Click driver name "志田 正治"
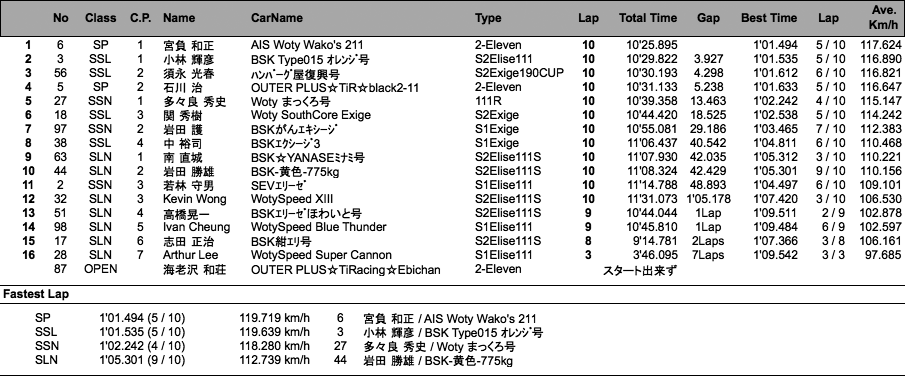This screenshot has width=905, height=376. (189, 241)
